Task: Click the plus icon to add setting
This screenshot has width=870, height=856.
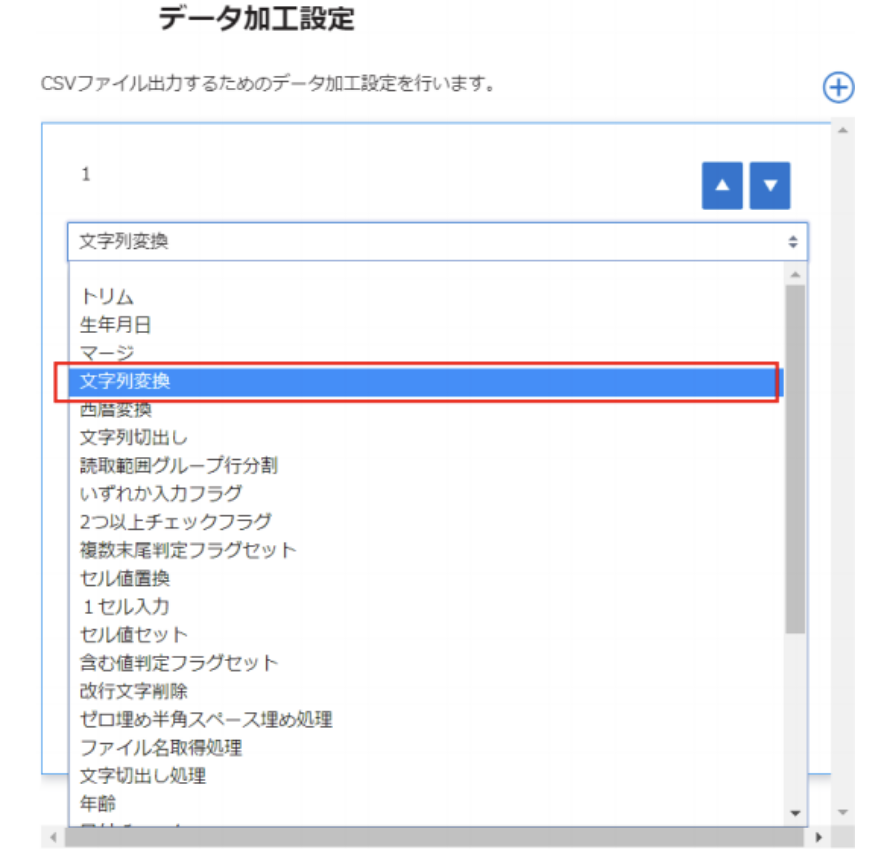Action: [x=838, y=88]
